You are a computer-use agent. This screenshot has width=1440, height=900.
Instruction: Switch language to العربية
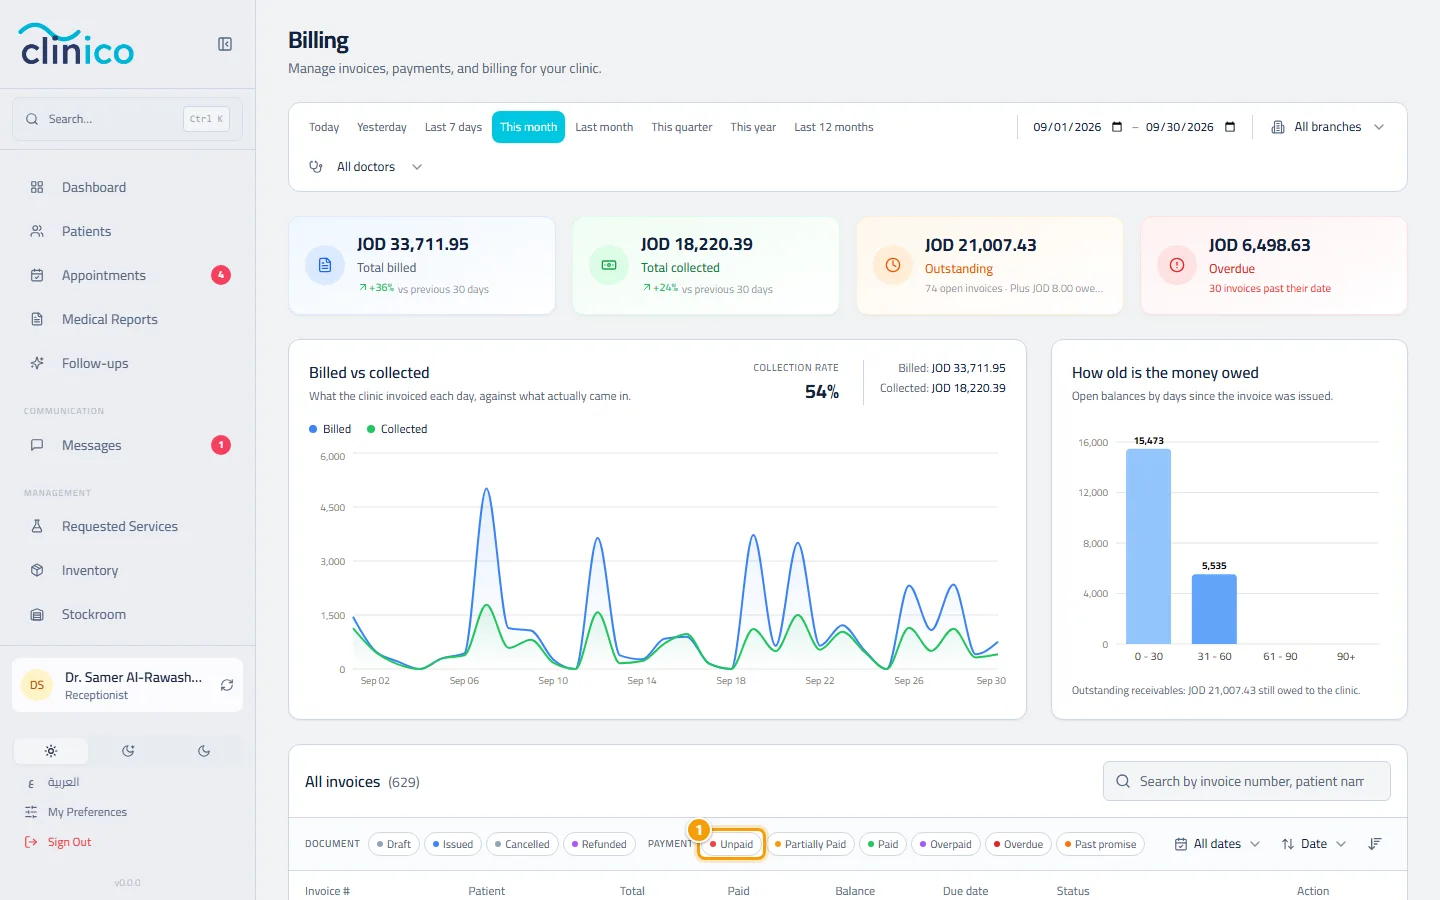(x=63, y=782)
